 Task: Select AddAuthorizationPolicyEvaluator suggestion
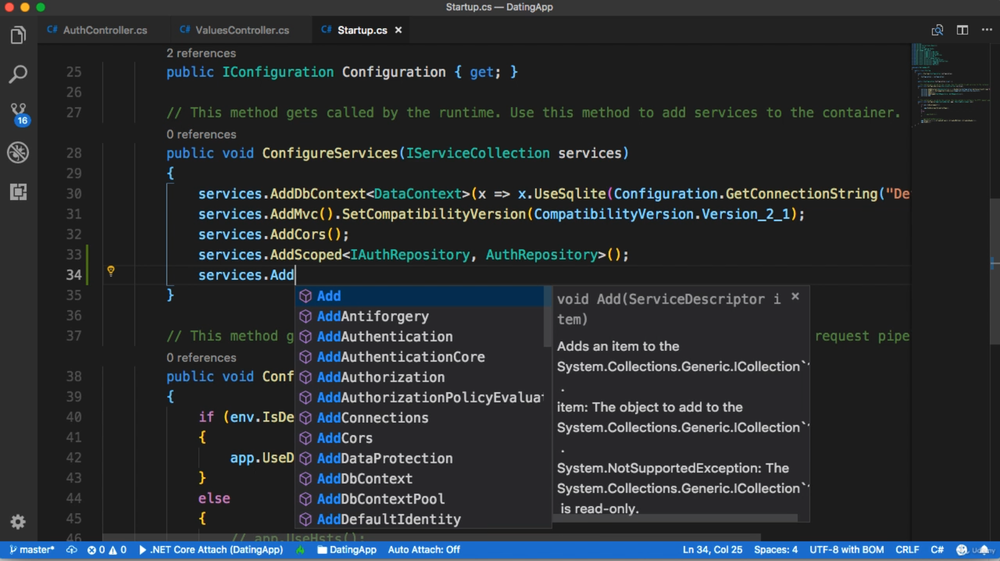(419, 398)
